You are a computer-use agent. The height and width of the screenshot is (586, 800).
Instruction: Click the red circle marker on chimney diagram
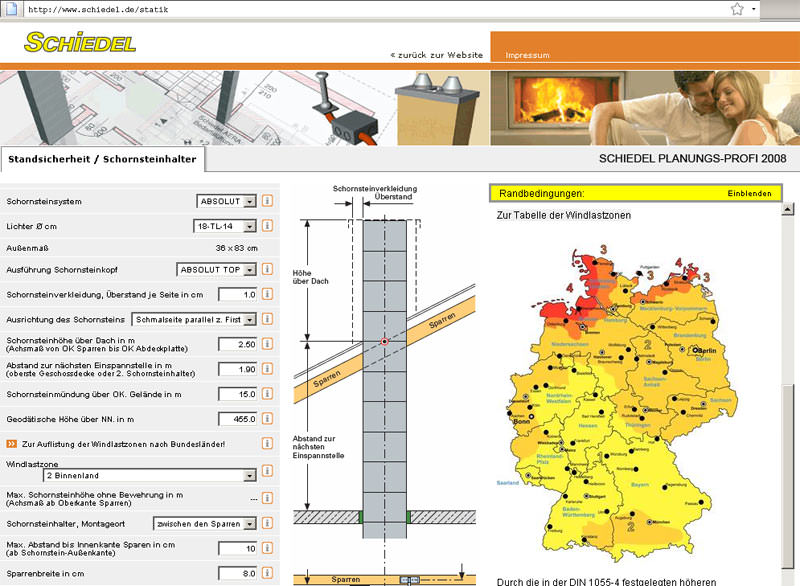(x=385, y=341)
